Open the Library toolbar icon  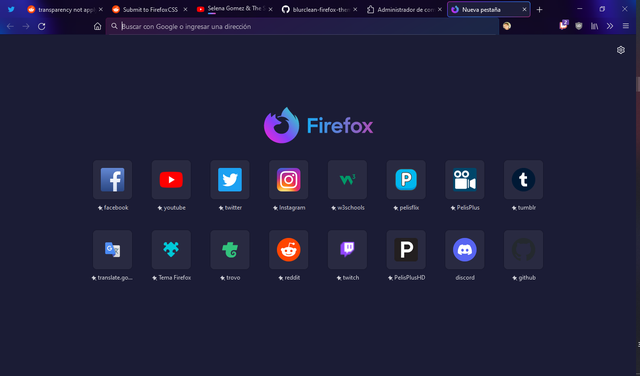(x=594, y=26)
